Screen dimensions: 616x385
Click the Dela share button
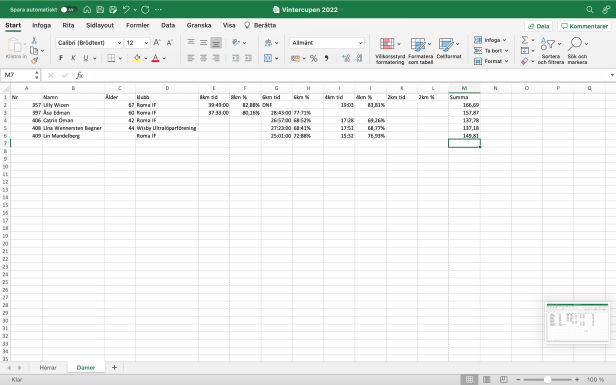539,26
